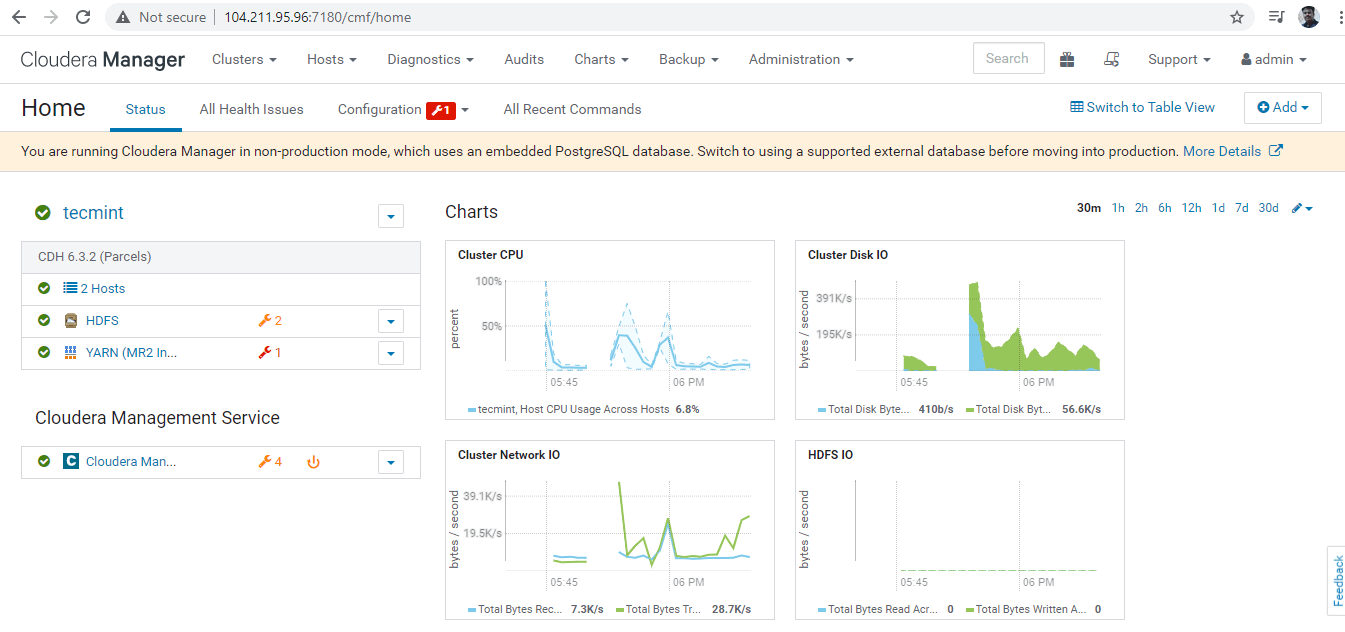Switch to All Recent Commands tab

572,109
